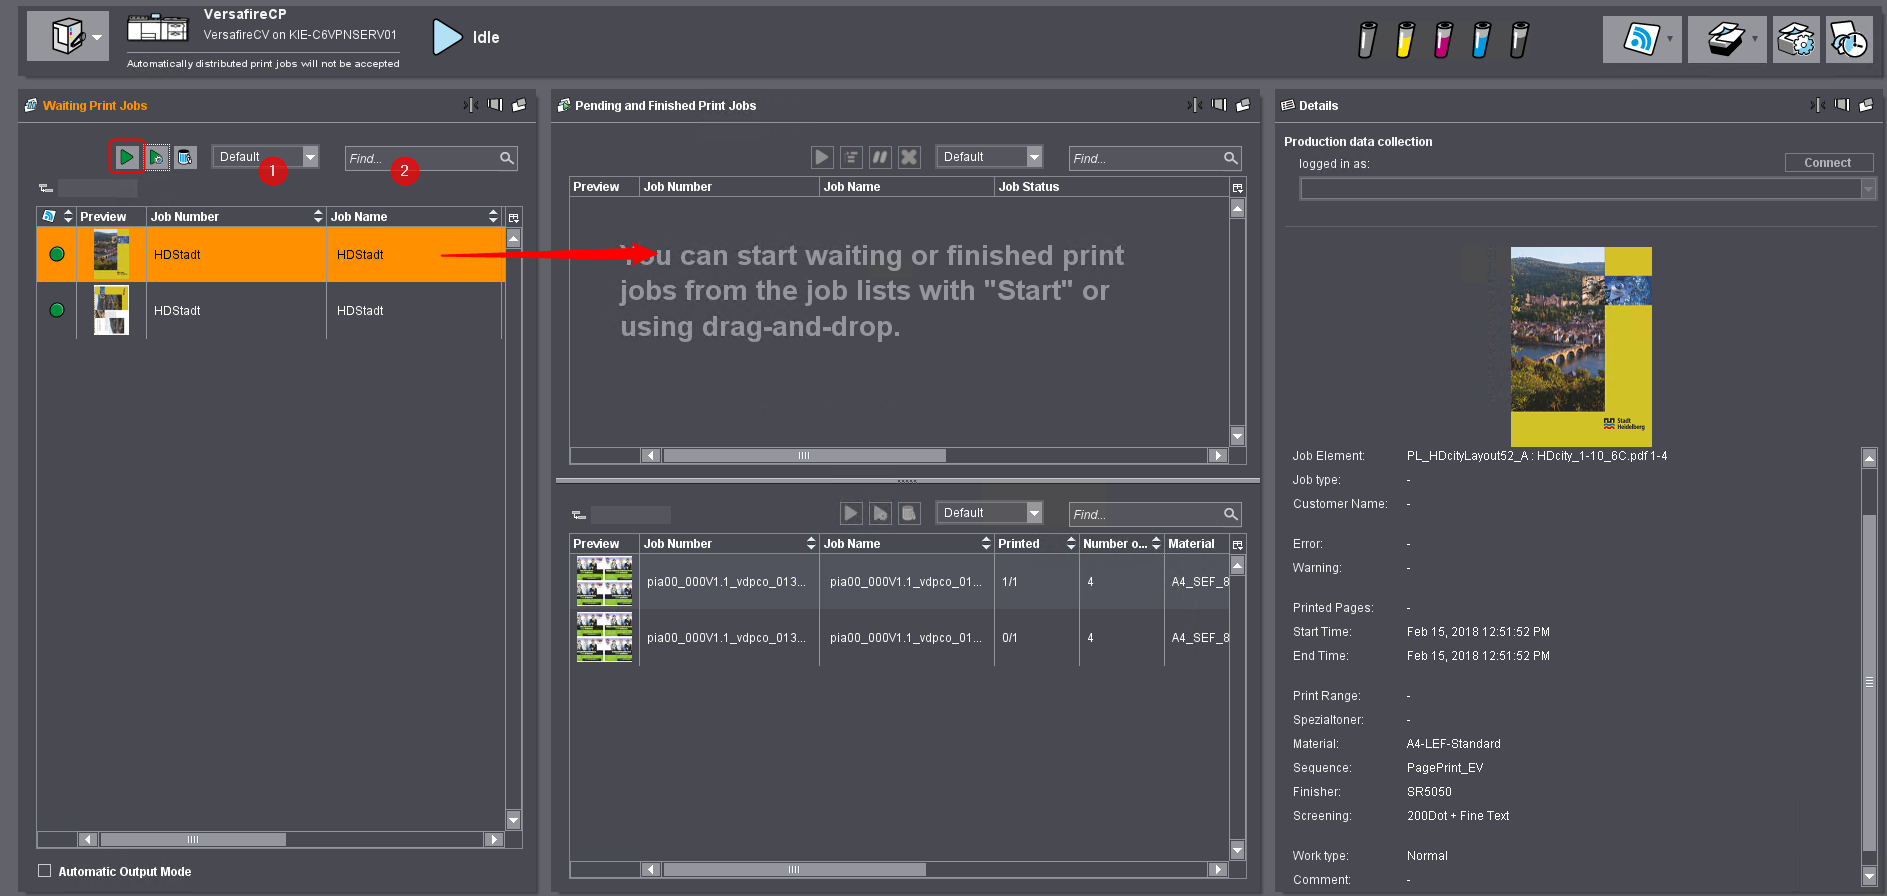Open the device settings gear-box icon
The width and height of the screenshot is (1887, 896).
[x=1796, y=40]
